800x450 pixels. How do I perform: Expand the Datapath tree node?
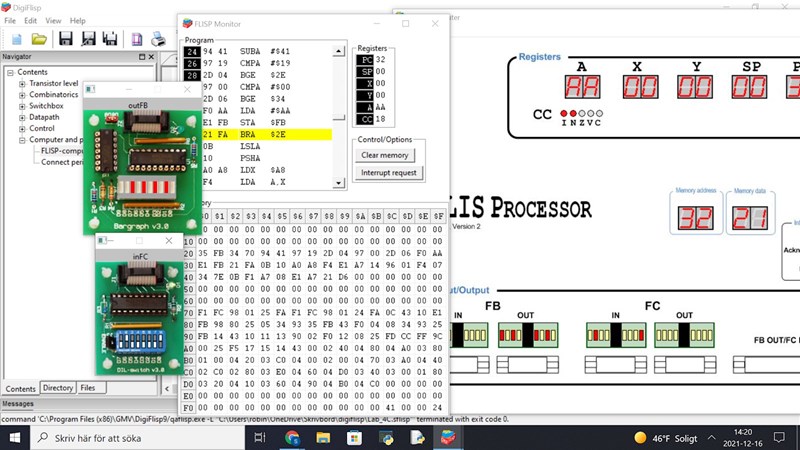click(x=22, y=117)
